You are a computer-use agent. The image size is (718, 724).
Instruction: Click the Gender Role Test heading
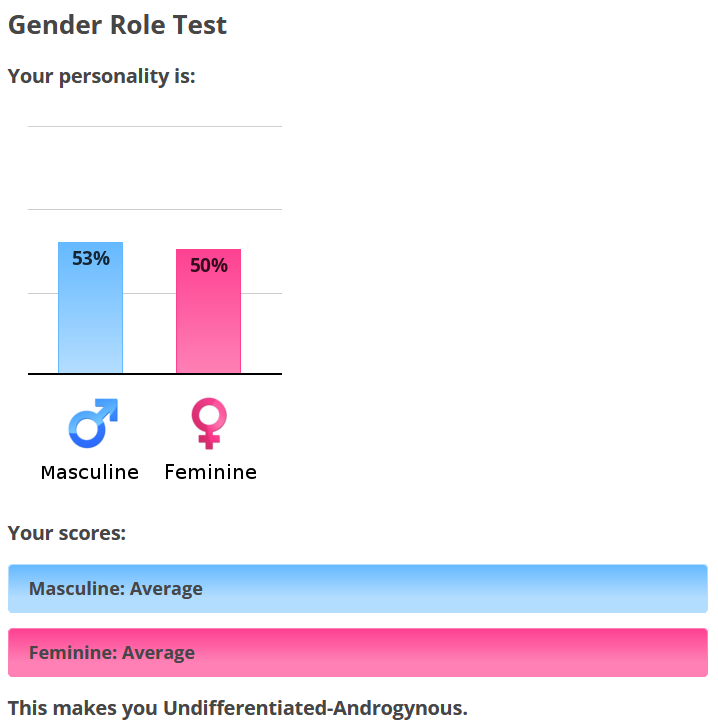pyautogui.click(x=117, y=25)
